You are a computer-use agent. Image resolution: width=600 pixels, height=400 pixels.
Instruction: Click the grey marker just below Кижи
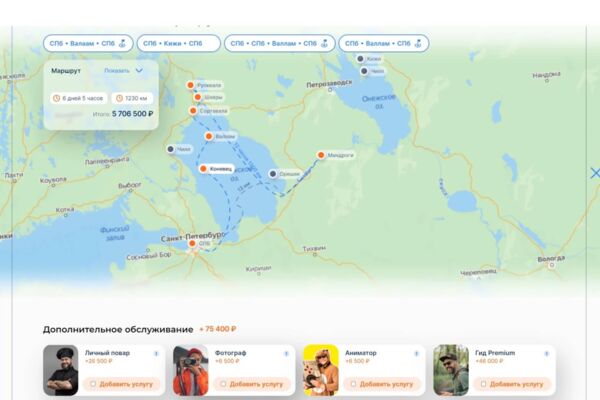(x=364, y=71)
